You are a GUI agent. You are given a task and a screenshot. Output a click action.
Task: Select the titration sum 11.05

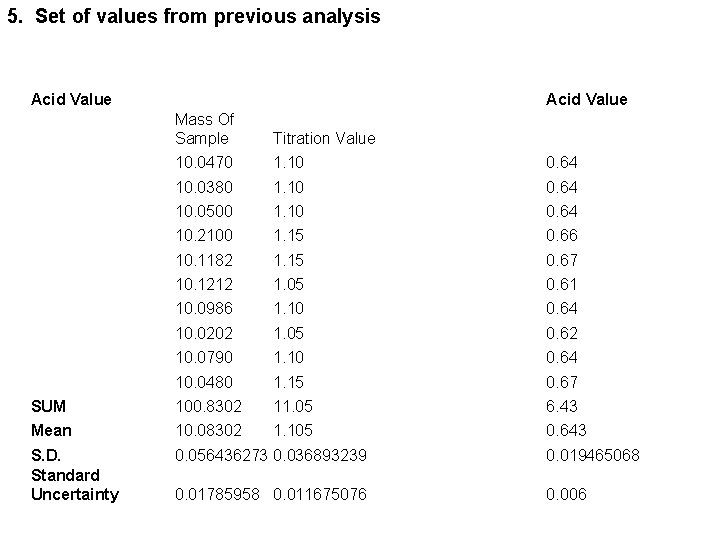pyautogui.click(x=293, y=406)
